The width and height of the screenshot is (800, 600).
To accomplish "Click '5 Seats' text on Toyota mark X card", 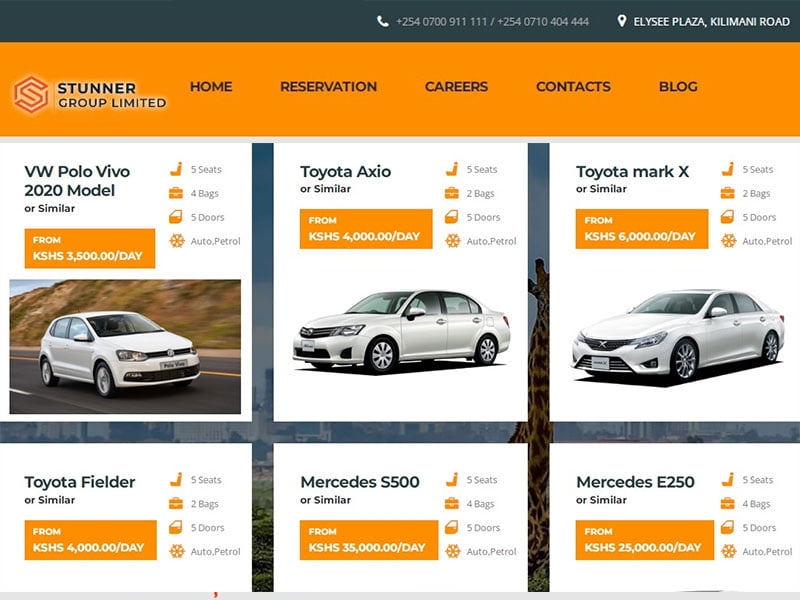I will (758, 169).
